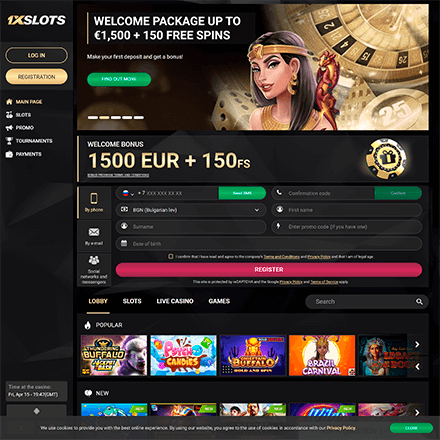Screen dimensions: 440x440
Task: Open Tournaments trophy icon
Action: pos(9,141)
